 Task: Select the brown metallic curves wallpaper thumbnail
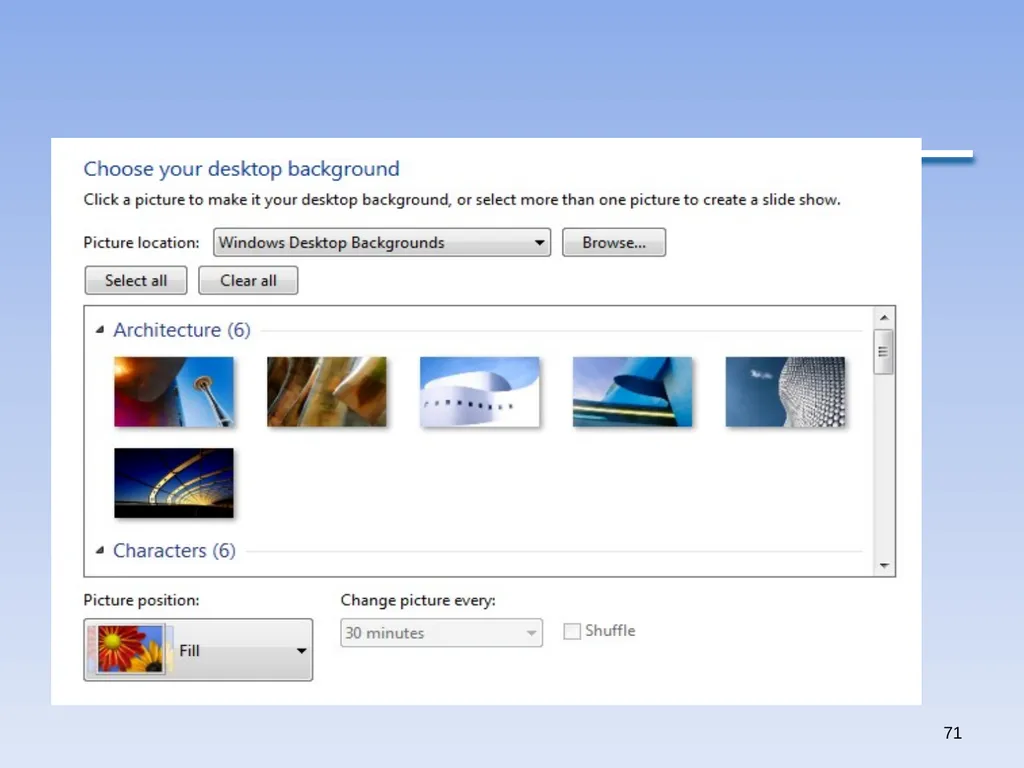click(x=327, y=392)
